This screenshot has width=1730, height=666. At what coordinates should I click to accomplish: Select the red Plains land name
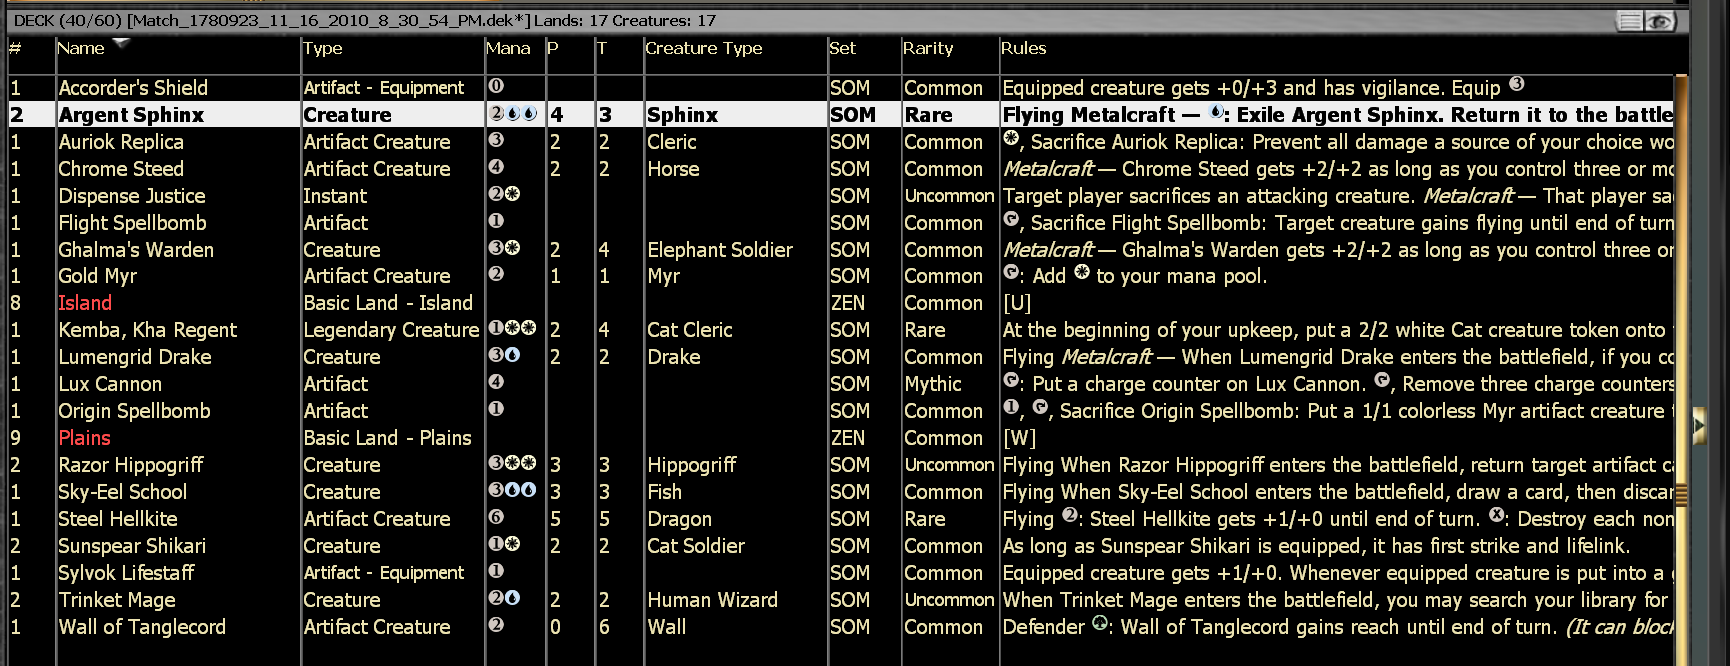click(84, 438)
